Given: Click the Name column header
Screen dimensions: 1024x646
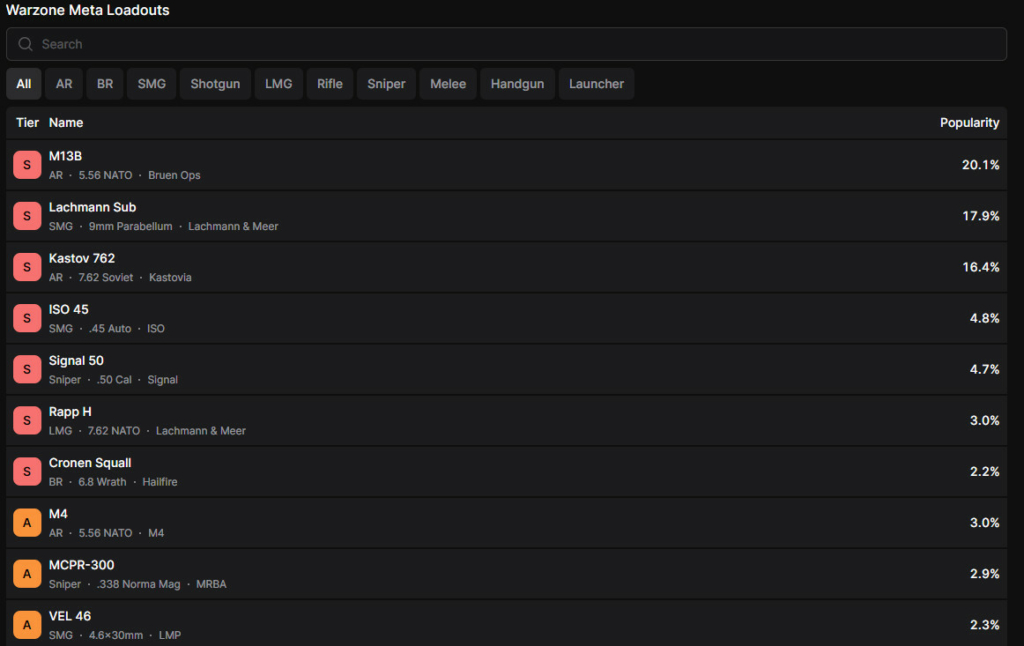Looking at the screenshot, I should point(66,123).
